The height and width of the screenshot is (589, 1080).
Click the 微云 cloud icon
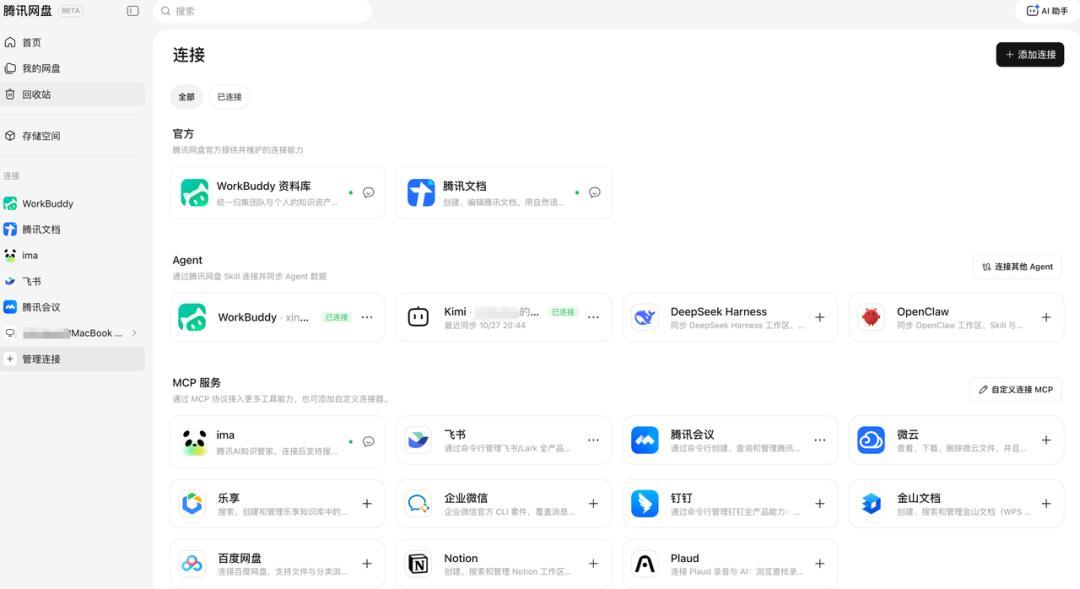871,440
